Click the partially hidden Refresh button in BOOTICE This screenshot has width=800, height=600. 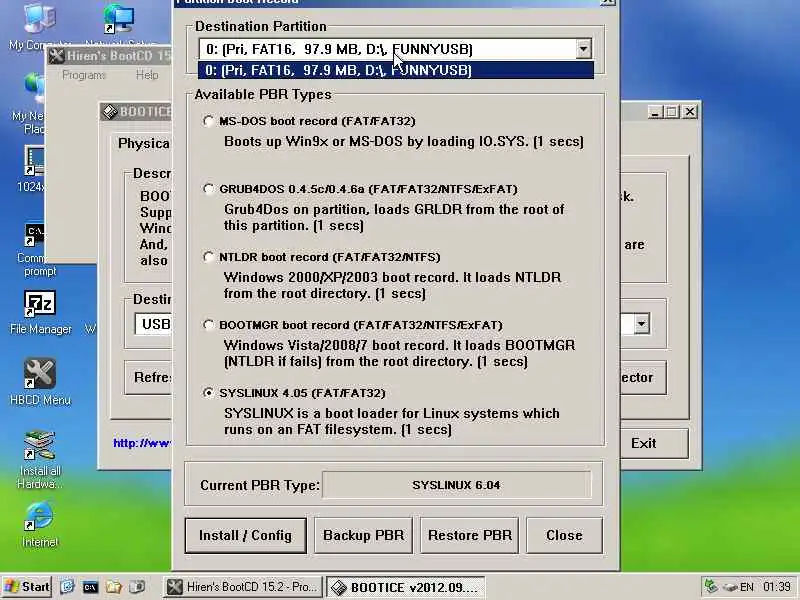pos(148,378)
